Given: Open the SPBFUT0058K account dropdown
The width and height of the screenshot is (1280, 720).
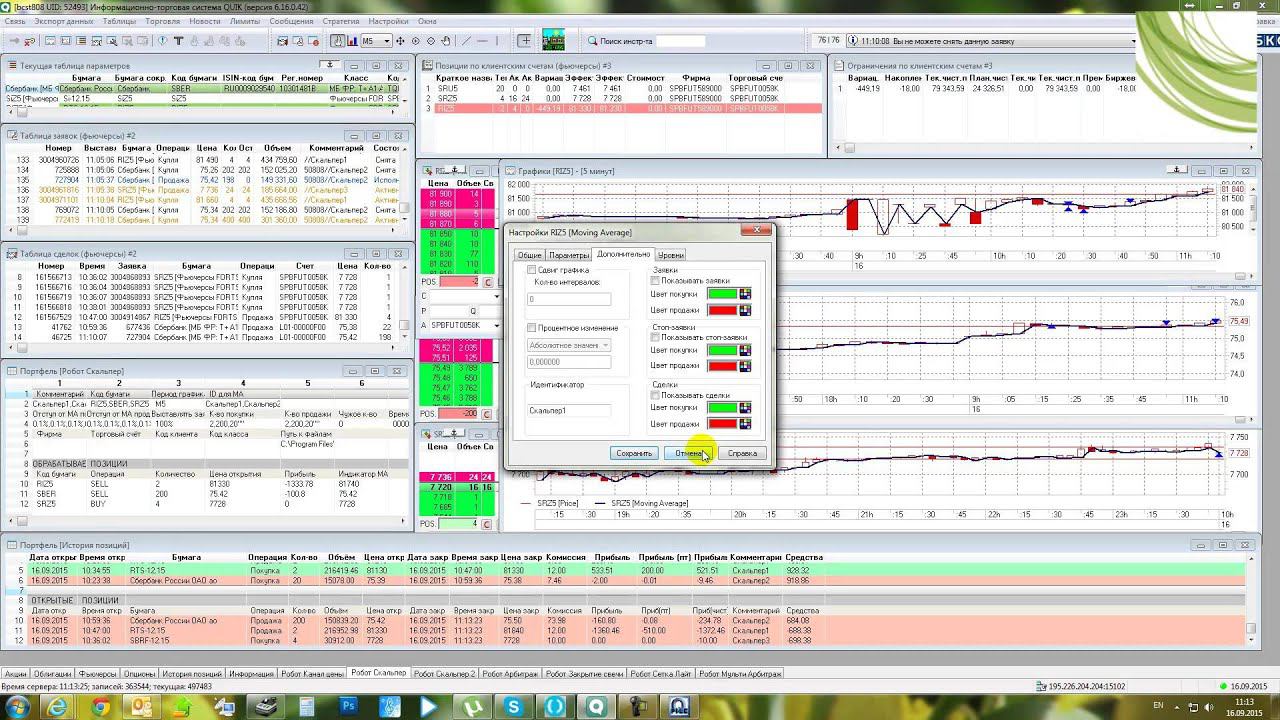Looking at the screenshot, I should 465,325.
